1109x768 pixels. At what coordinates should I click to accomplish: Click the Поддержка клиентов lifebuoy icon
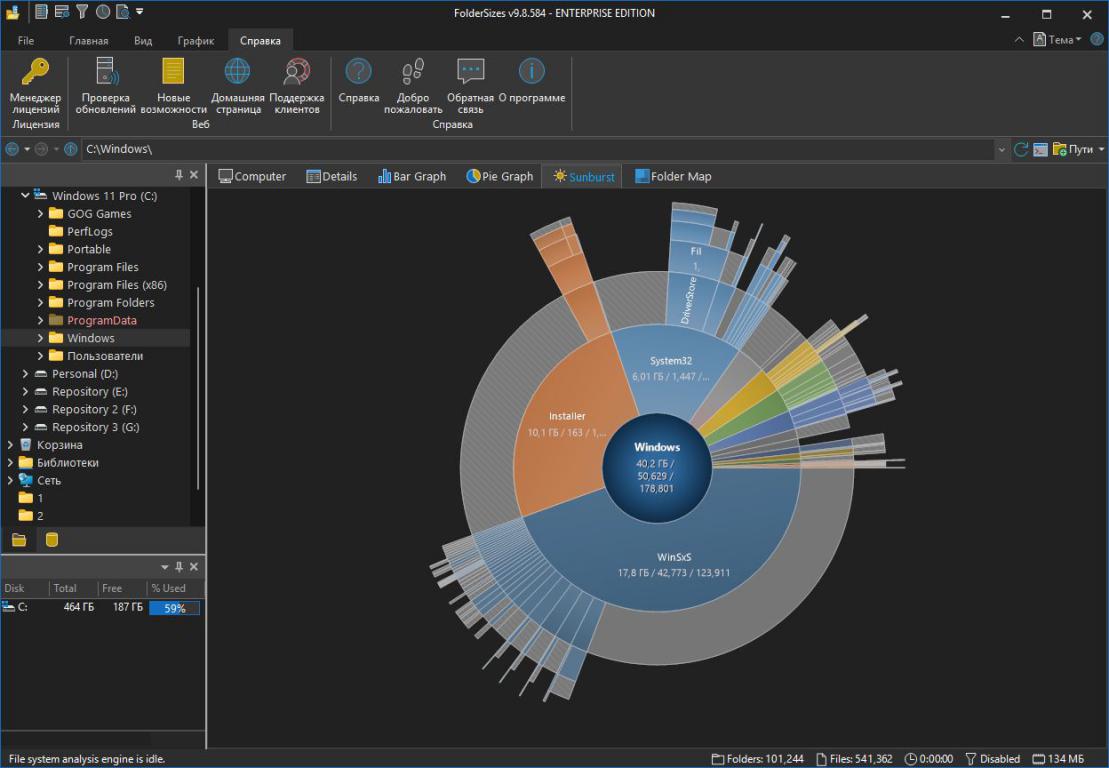click(296, 73)
